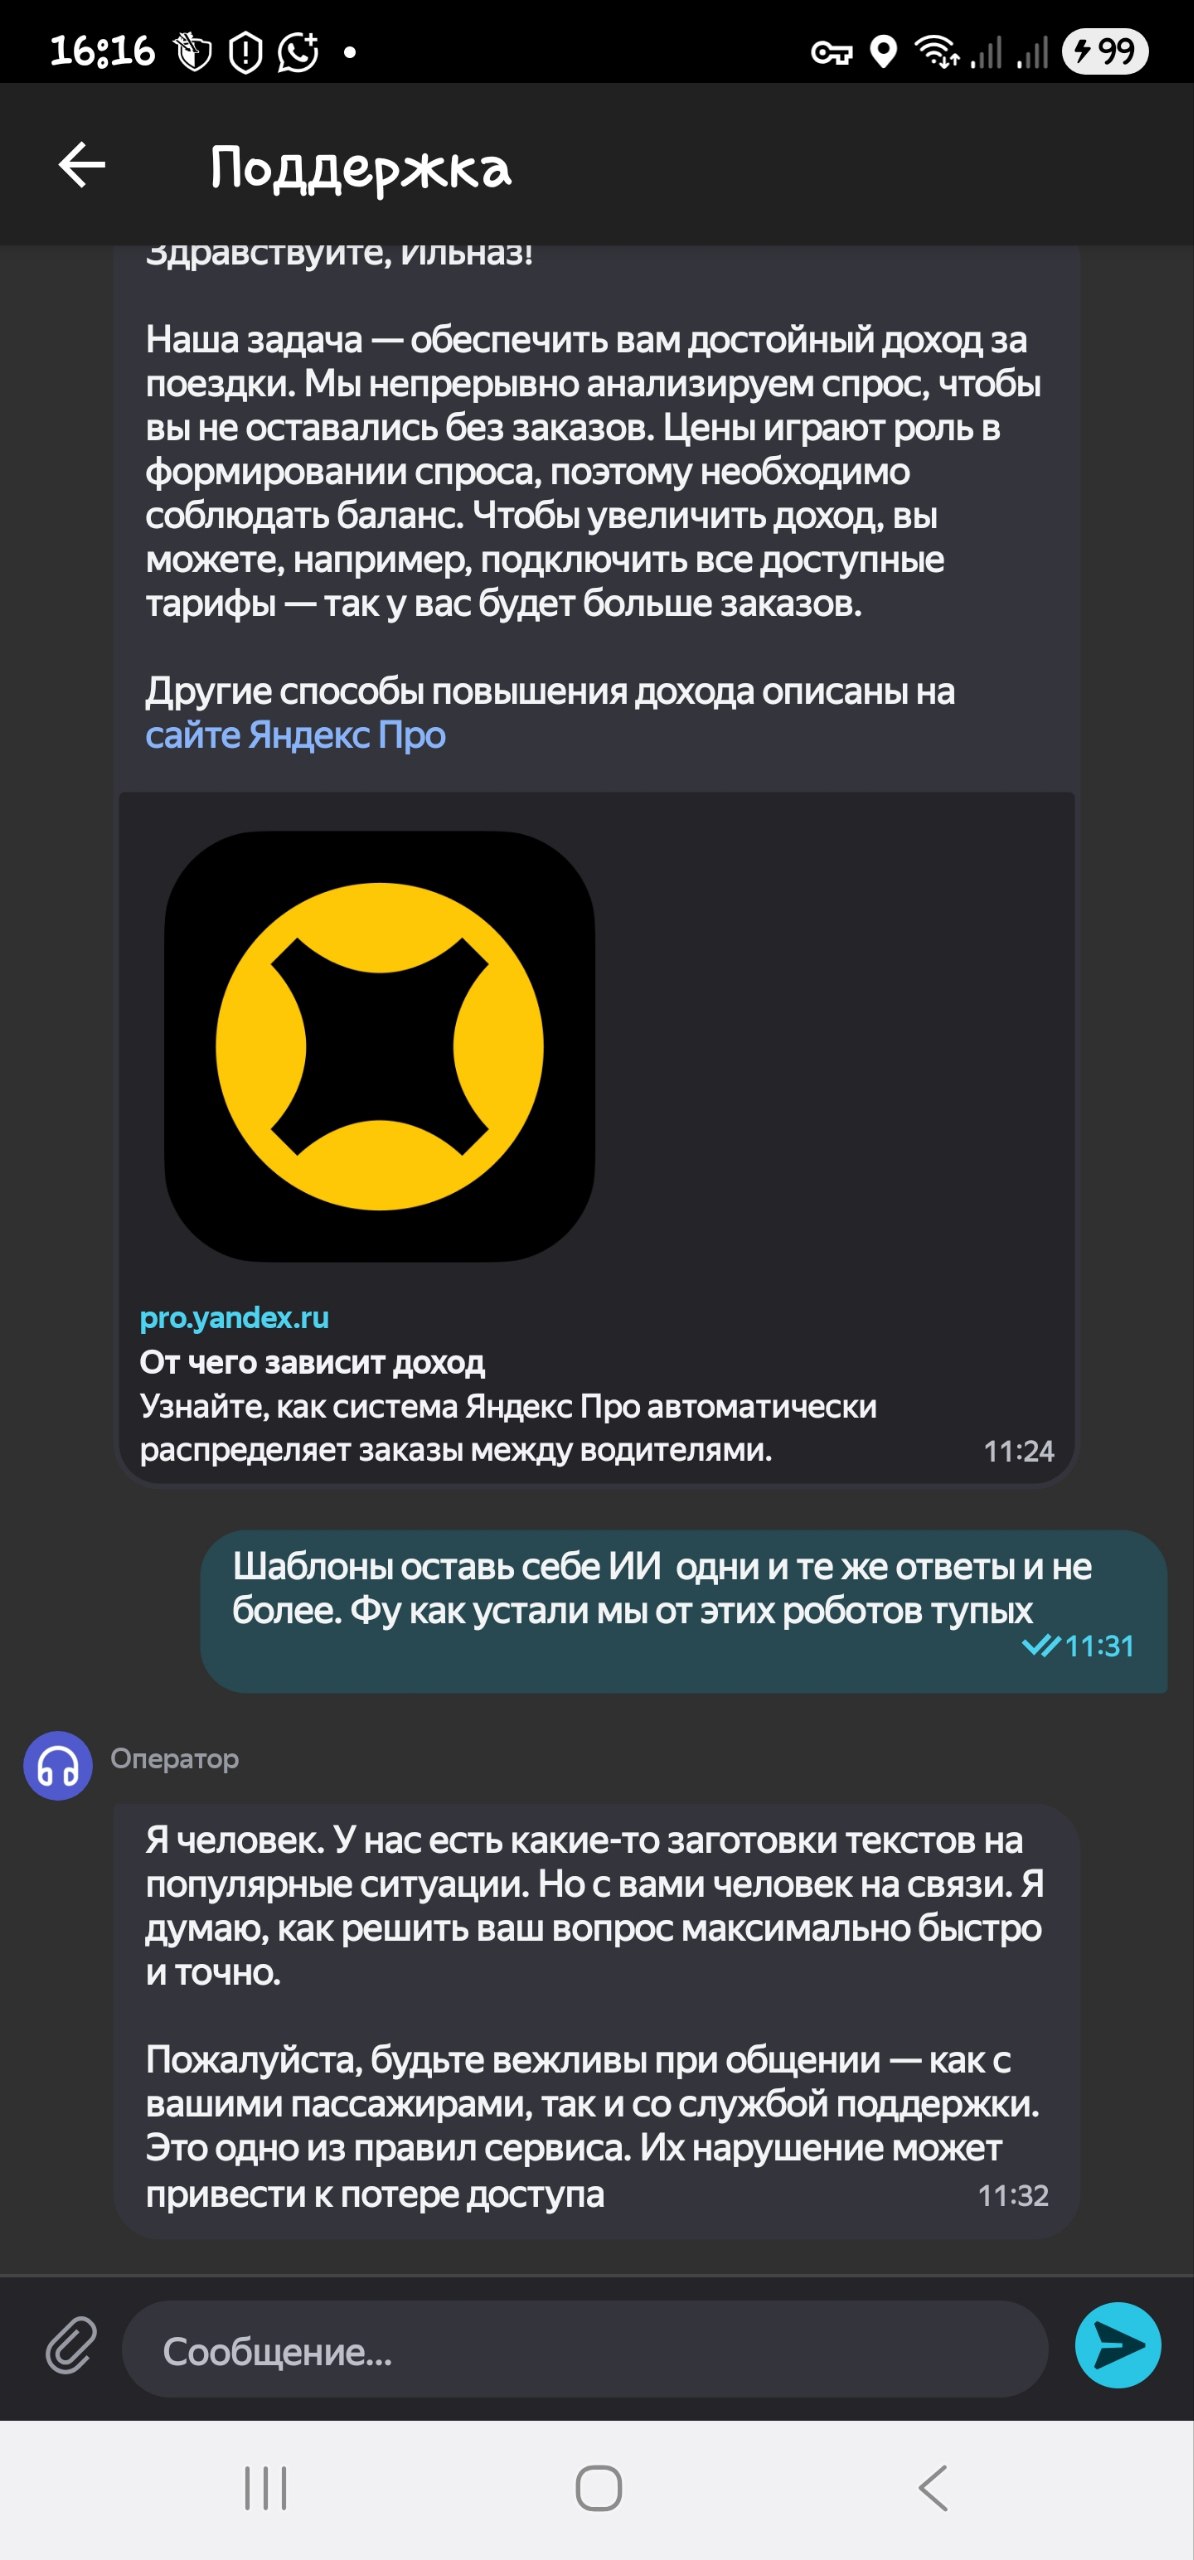Tap the paperclip attachment icon
The image size is (1194, 2560).
pos(71,2346)
